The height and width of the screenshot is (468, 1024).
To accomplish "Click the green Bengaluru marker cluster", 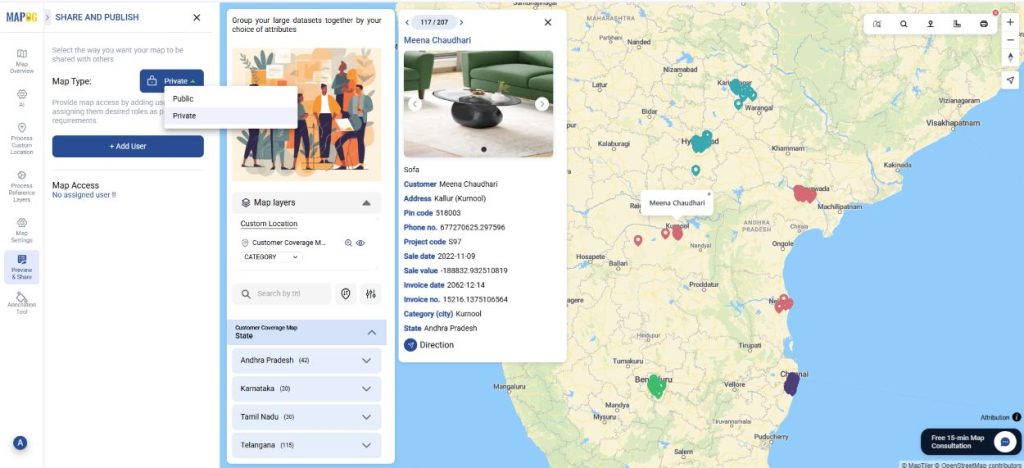I will [x=656, y=386].
